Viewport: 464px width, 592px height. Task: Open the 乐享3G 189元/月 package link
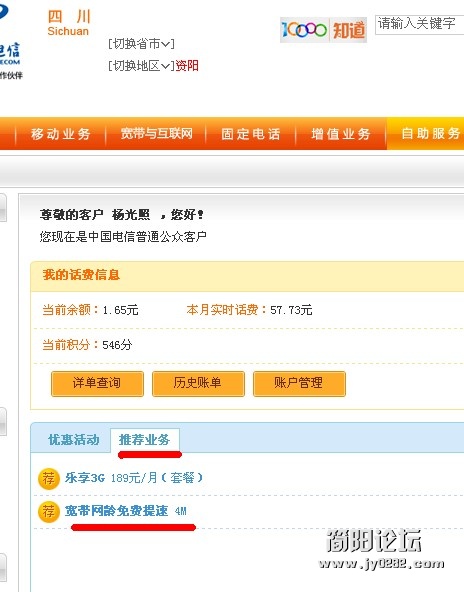(x=134, y=478)
